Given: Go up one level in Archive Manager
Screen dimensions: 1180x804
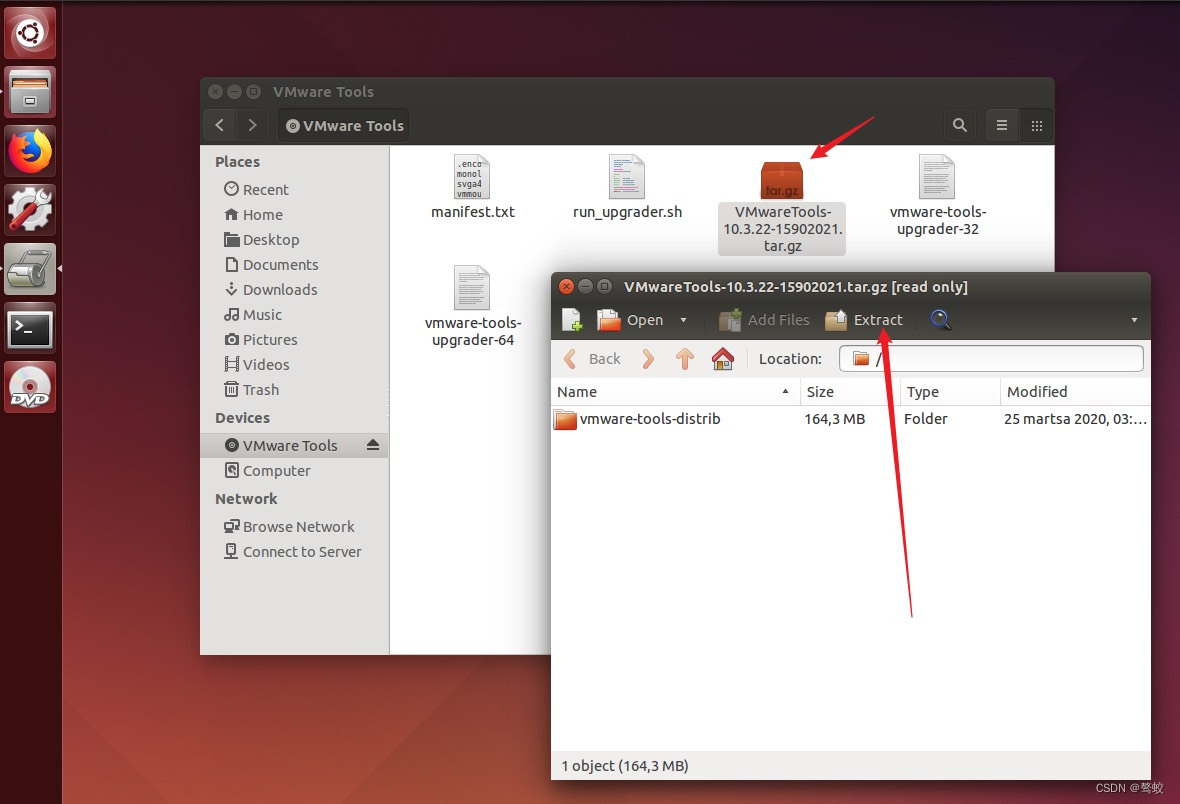Looking at the screenshot, I should (684, 359).
